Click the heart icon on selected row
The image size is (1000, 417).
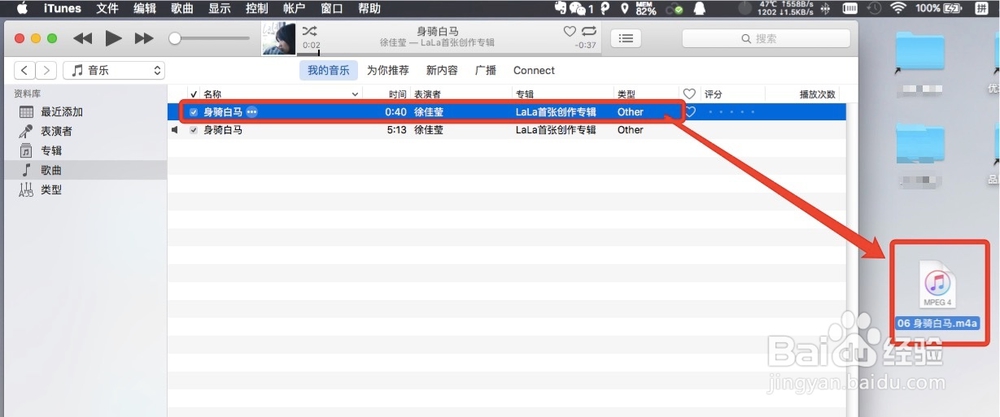689,112
